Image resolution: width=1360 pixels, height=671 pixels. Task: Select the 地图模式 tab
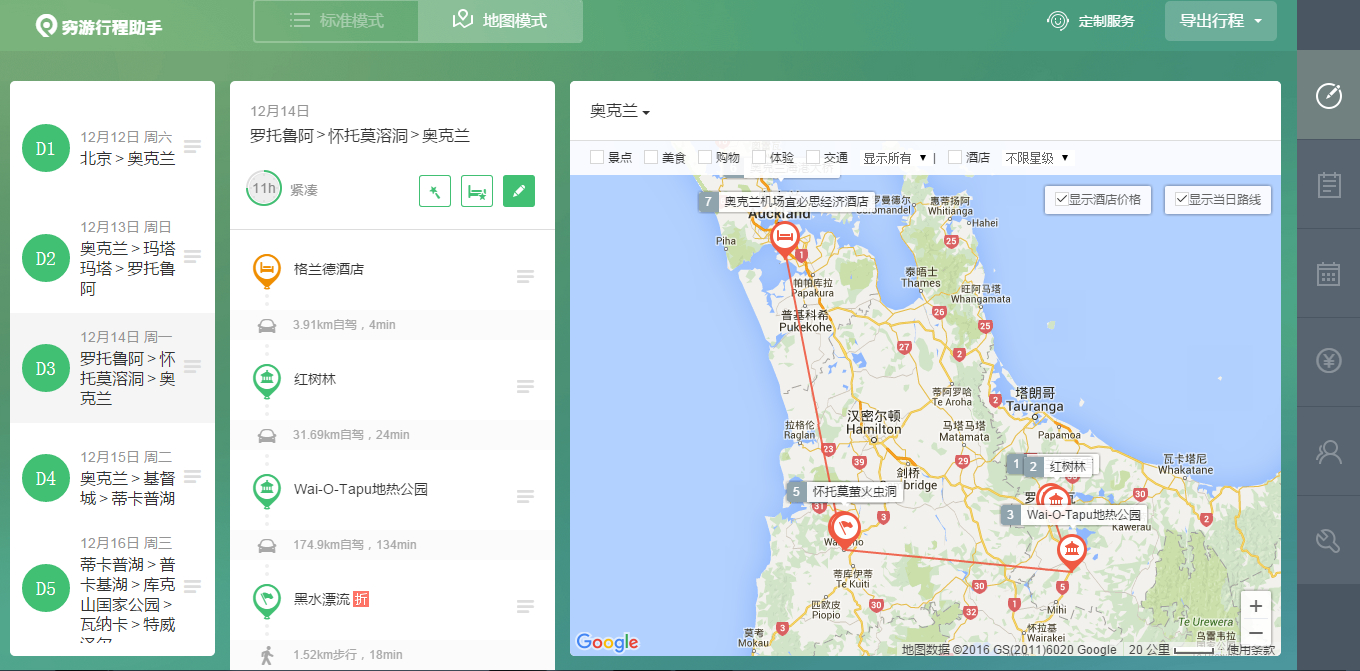click(x=500, y=21)
